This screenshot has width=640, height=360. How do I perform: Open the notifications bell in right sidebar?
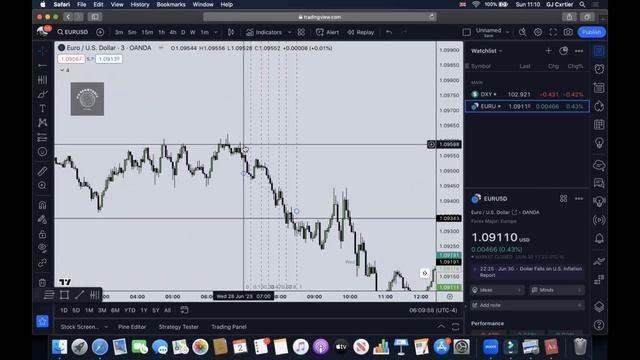point(599,238)
